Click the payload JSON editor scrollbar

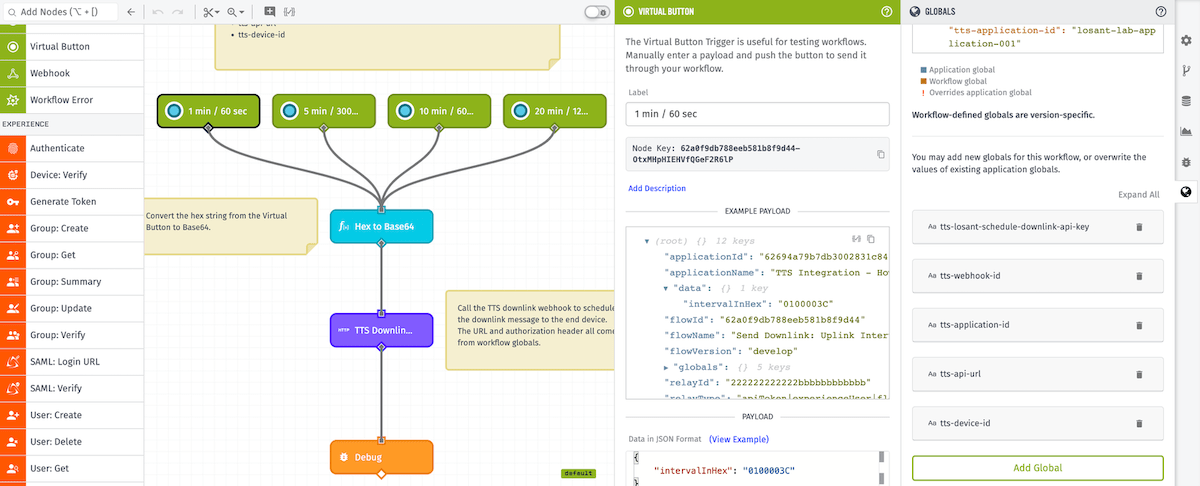(881, 468)
